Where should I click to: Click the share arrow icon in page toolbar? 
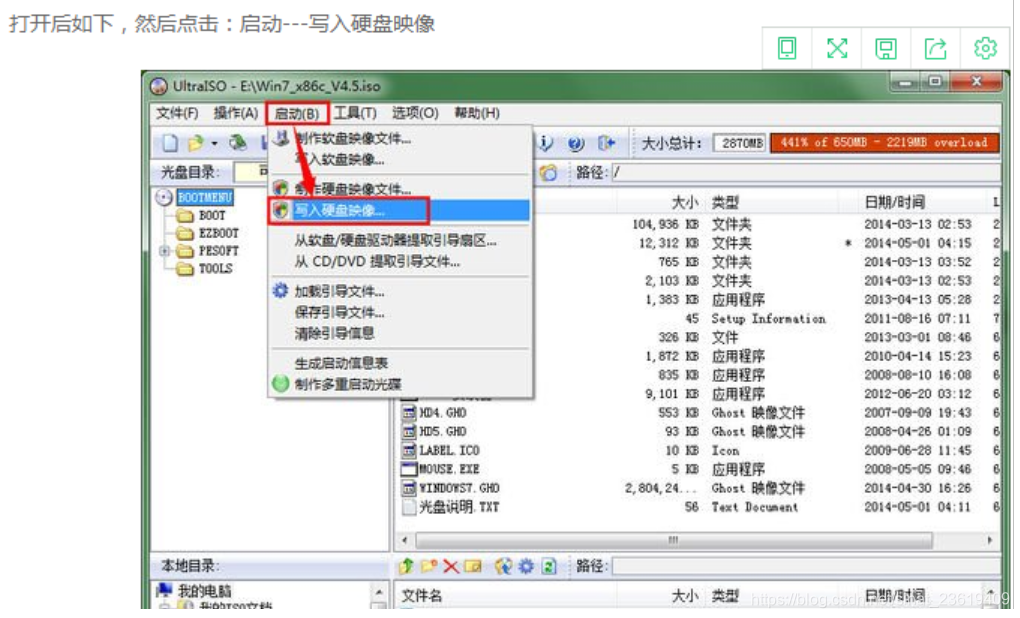(935, 48)
